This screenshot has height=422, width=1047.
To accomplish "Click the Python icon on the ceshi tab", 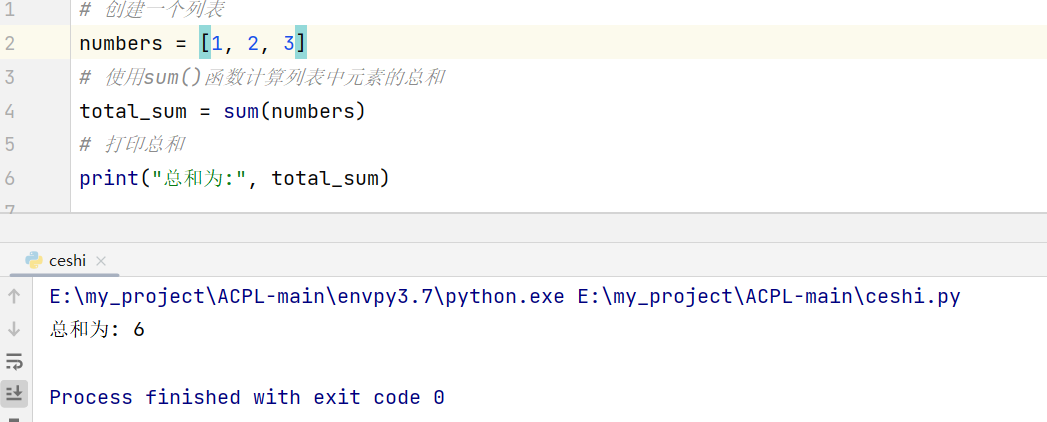I will click(x=33, y=260).
